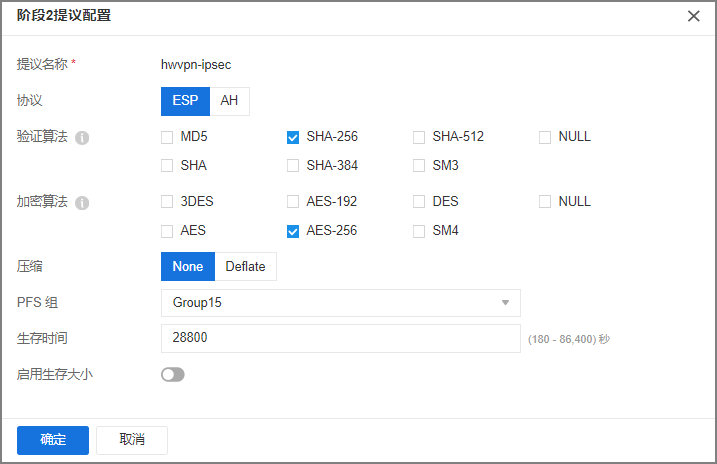Viewport: 717px width, 464px height.
Task: Choose Deflate compression
Action: click(x=246, y=267)
